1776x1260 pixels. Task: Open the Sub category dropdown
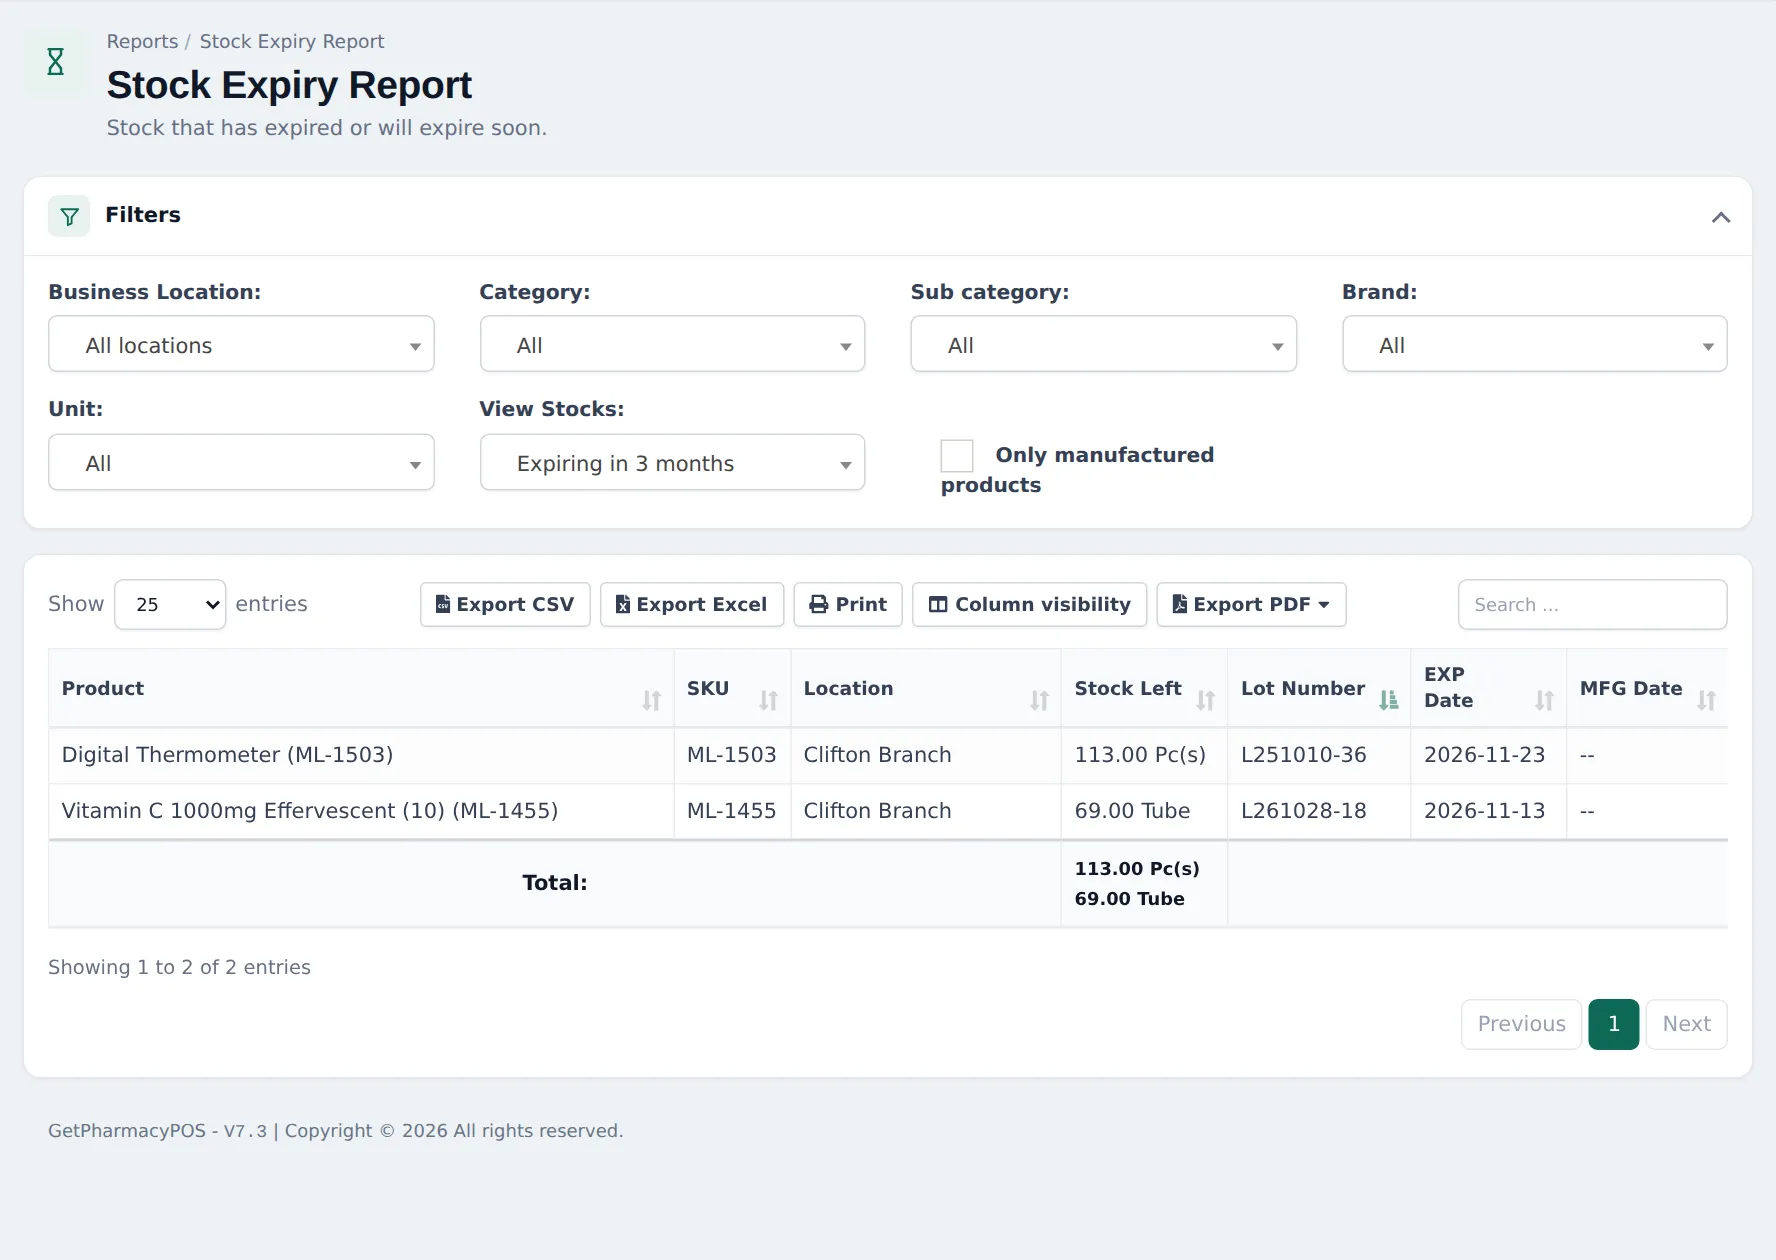click(1103, 344)
